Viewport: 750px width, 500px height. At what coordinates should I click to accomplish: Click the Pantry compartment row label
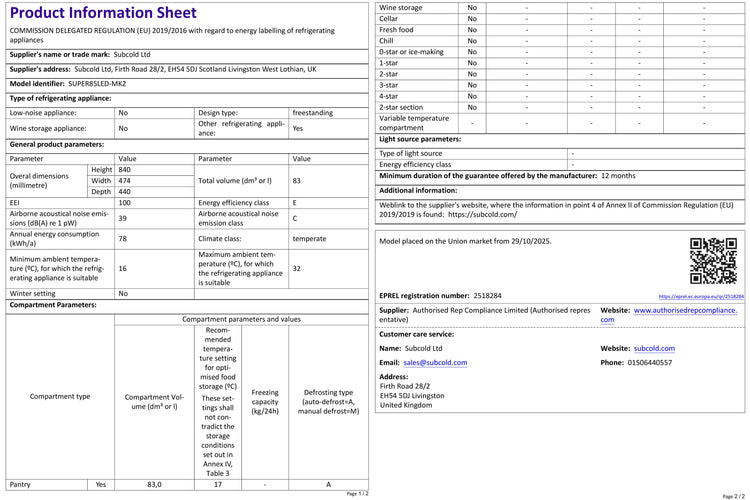pos(20,485)
